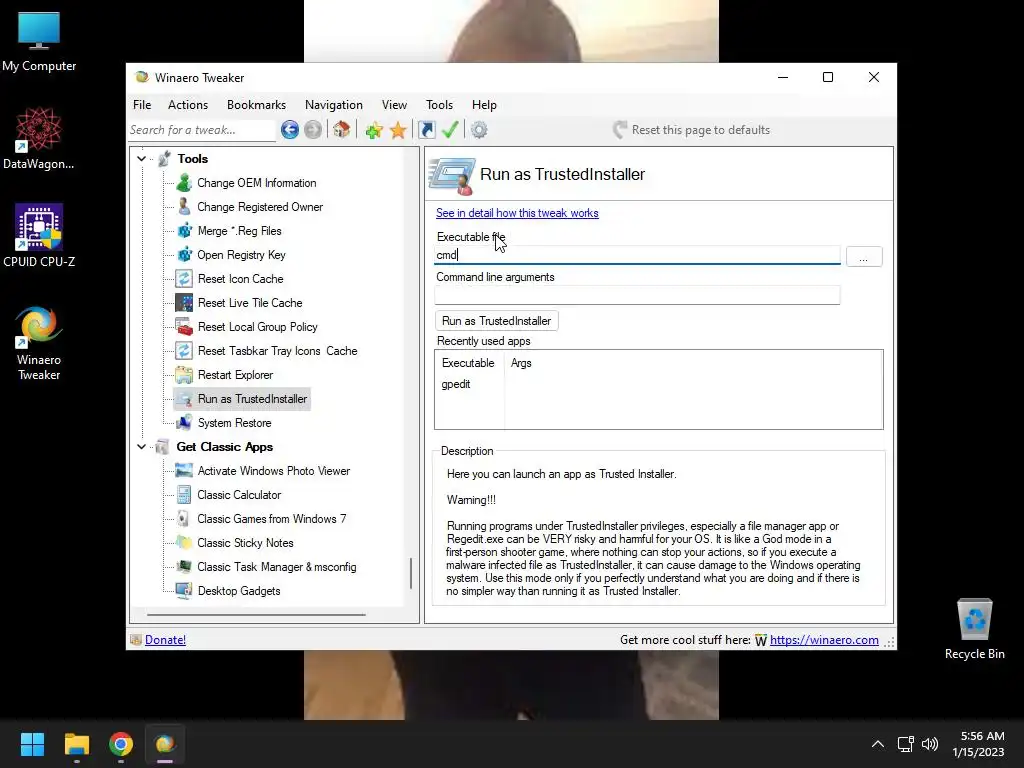The height and width of the screenshot is (768, 1024).
Task: Open the Actions menu
Action: tap(188, 105)
